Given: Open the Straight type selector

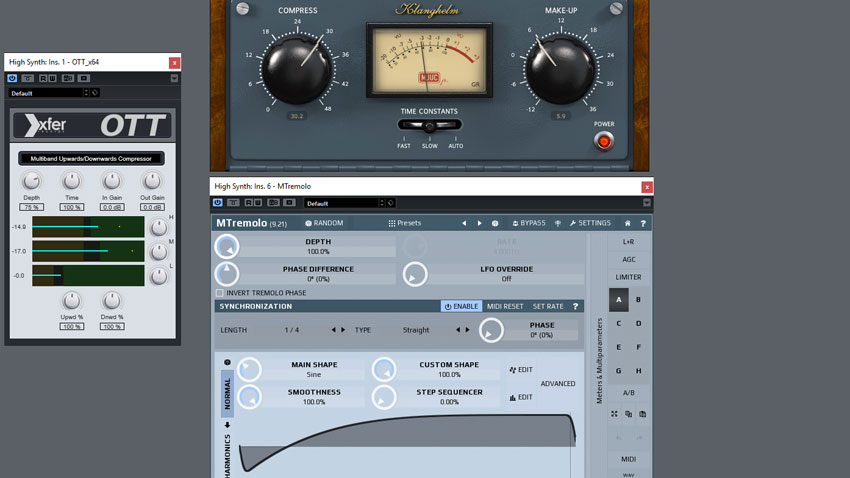Looking at the screenshot, I should (416, 330).
